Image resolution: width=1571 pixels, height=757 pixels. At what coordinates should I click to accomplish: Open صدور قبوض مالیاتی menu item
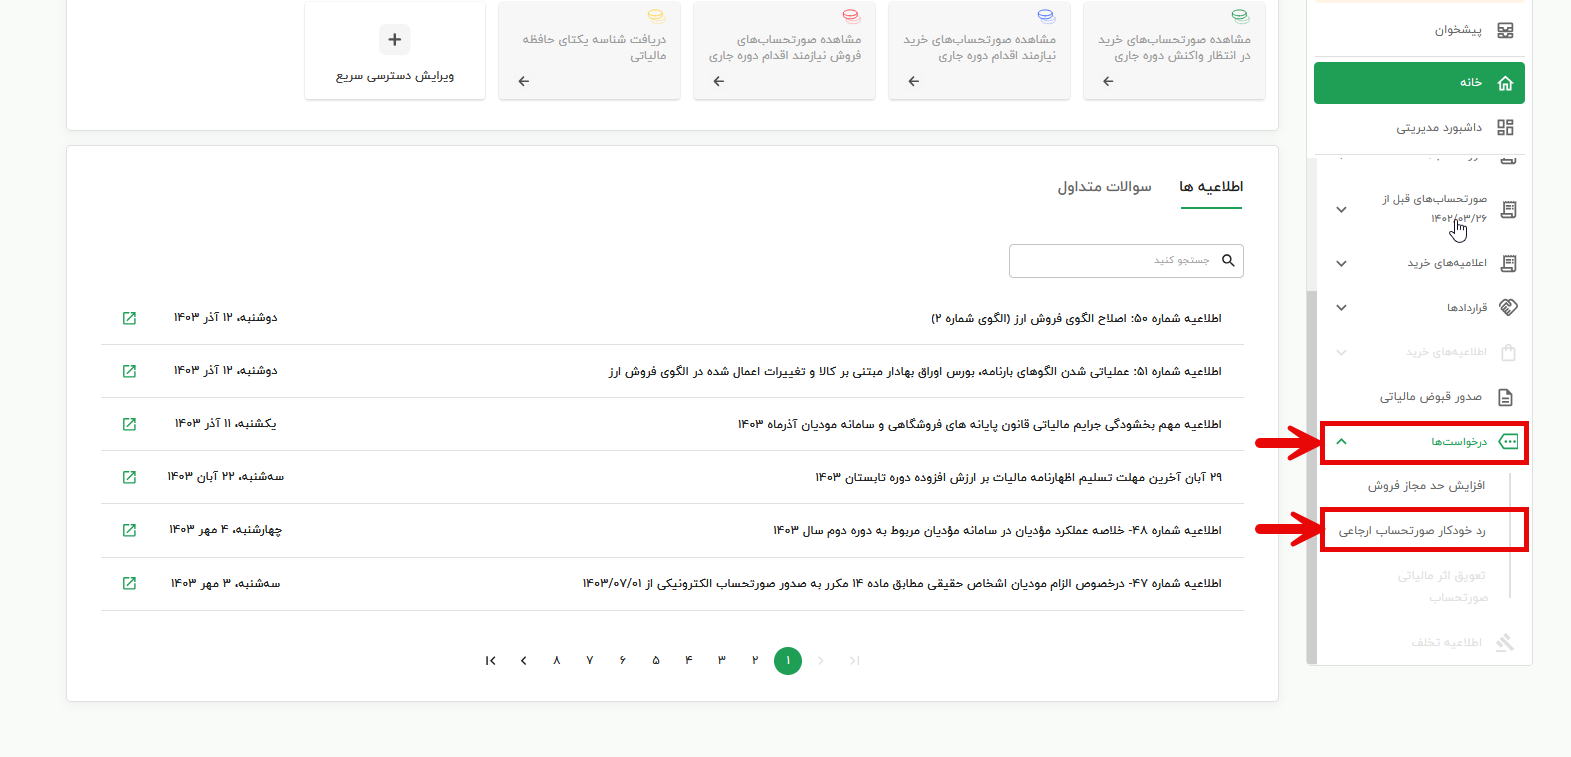1431,397
